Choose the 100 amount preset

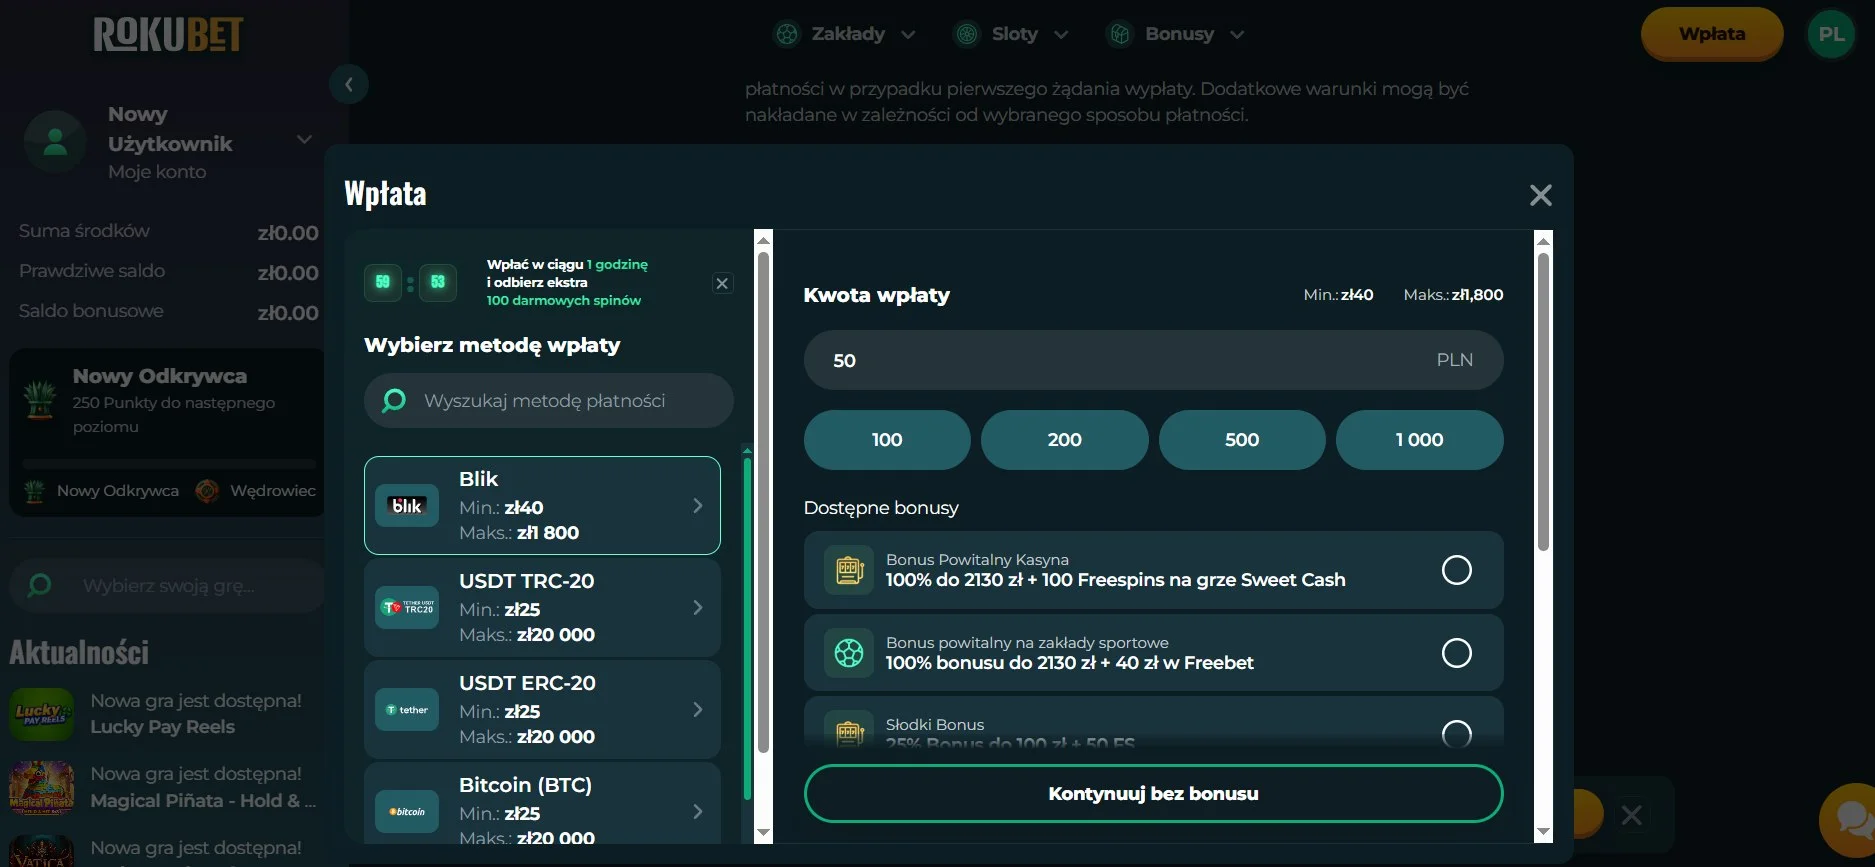pyautogui.click(x=887, y=440)
